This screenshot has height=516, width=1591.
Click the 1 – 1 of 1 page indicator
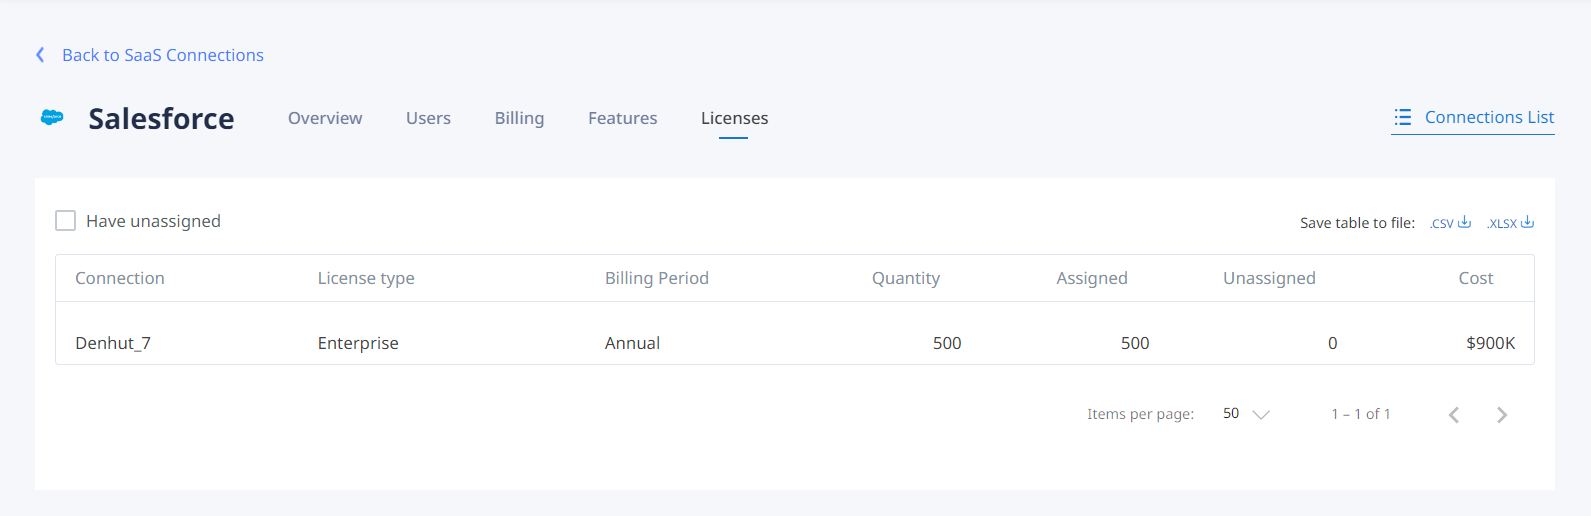tap(1361, 414)
